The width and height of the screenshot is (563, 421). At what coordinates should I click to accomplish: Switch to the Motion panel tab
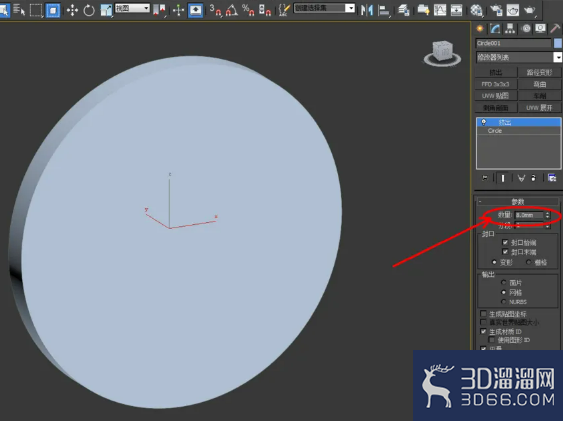(526, 29)
